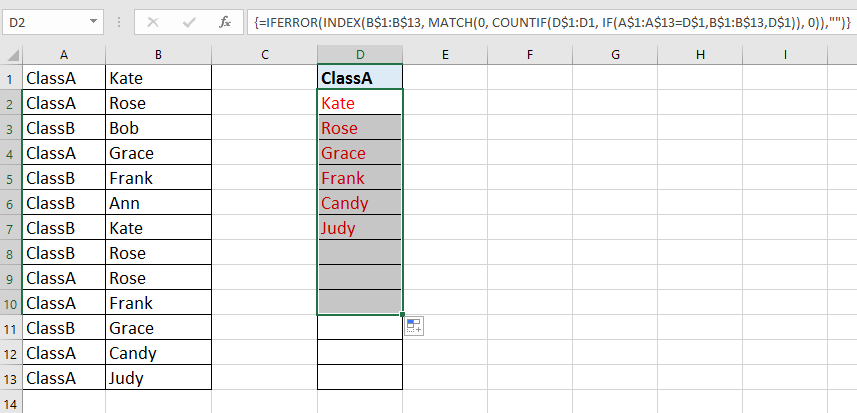Click the Enter checkmark formula icon
The height and width of the screenshot is (413, 857).
pyautogui.click(x=189, y=20)
